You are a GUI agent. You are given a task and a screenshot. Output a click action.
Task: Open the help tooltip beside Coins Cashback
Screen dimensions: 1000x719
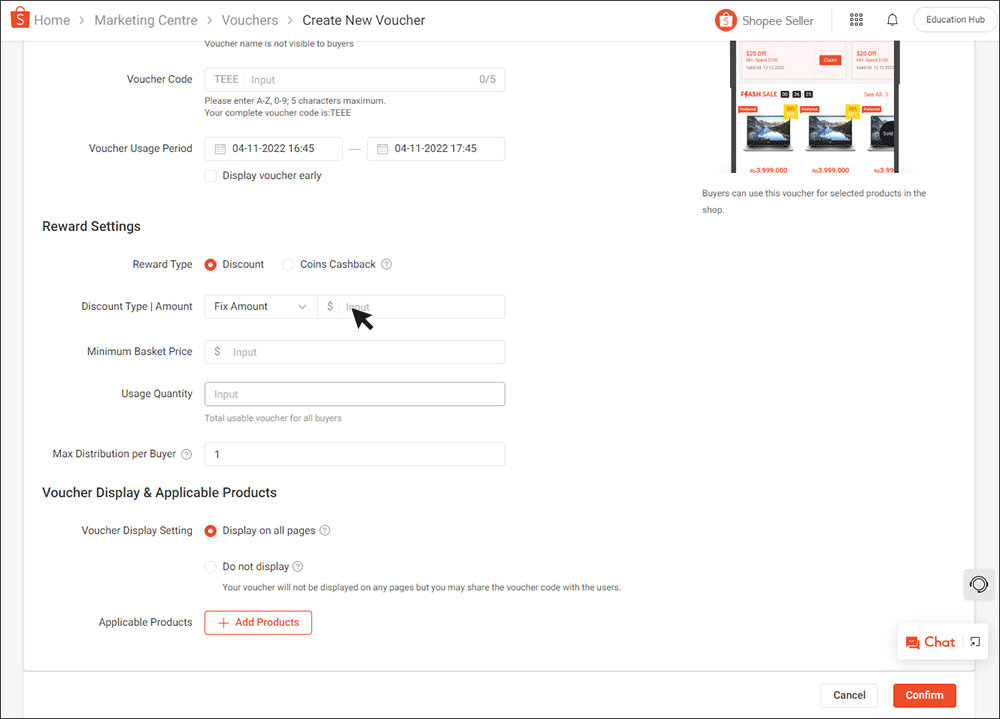(x=388, y=264)
